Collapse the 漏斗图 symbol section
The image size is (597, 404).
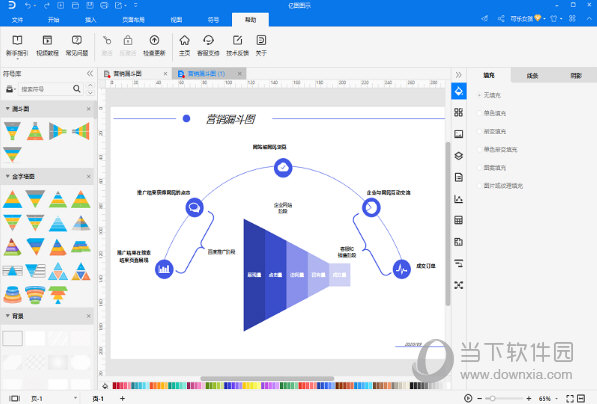[7, 109]
